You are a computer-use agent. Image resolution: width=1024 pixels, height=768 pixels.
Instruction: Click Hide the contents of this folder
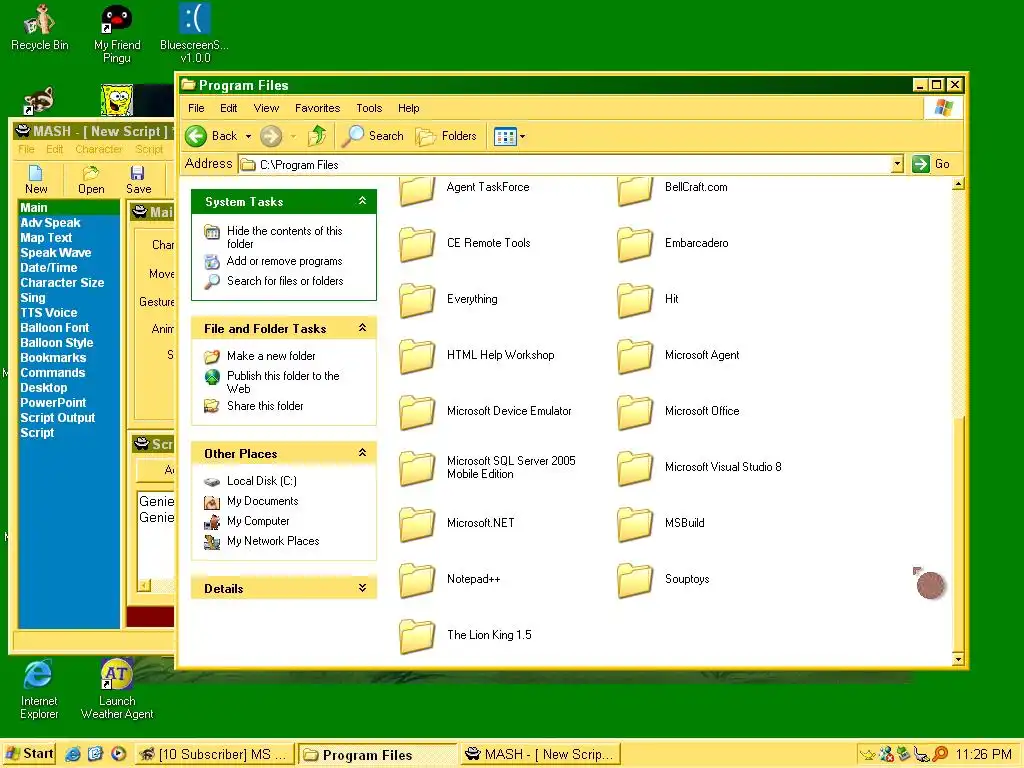click(285, 237)
